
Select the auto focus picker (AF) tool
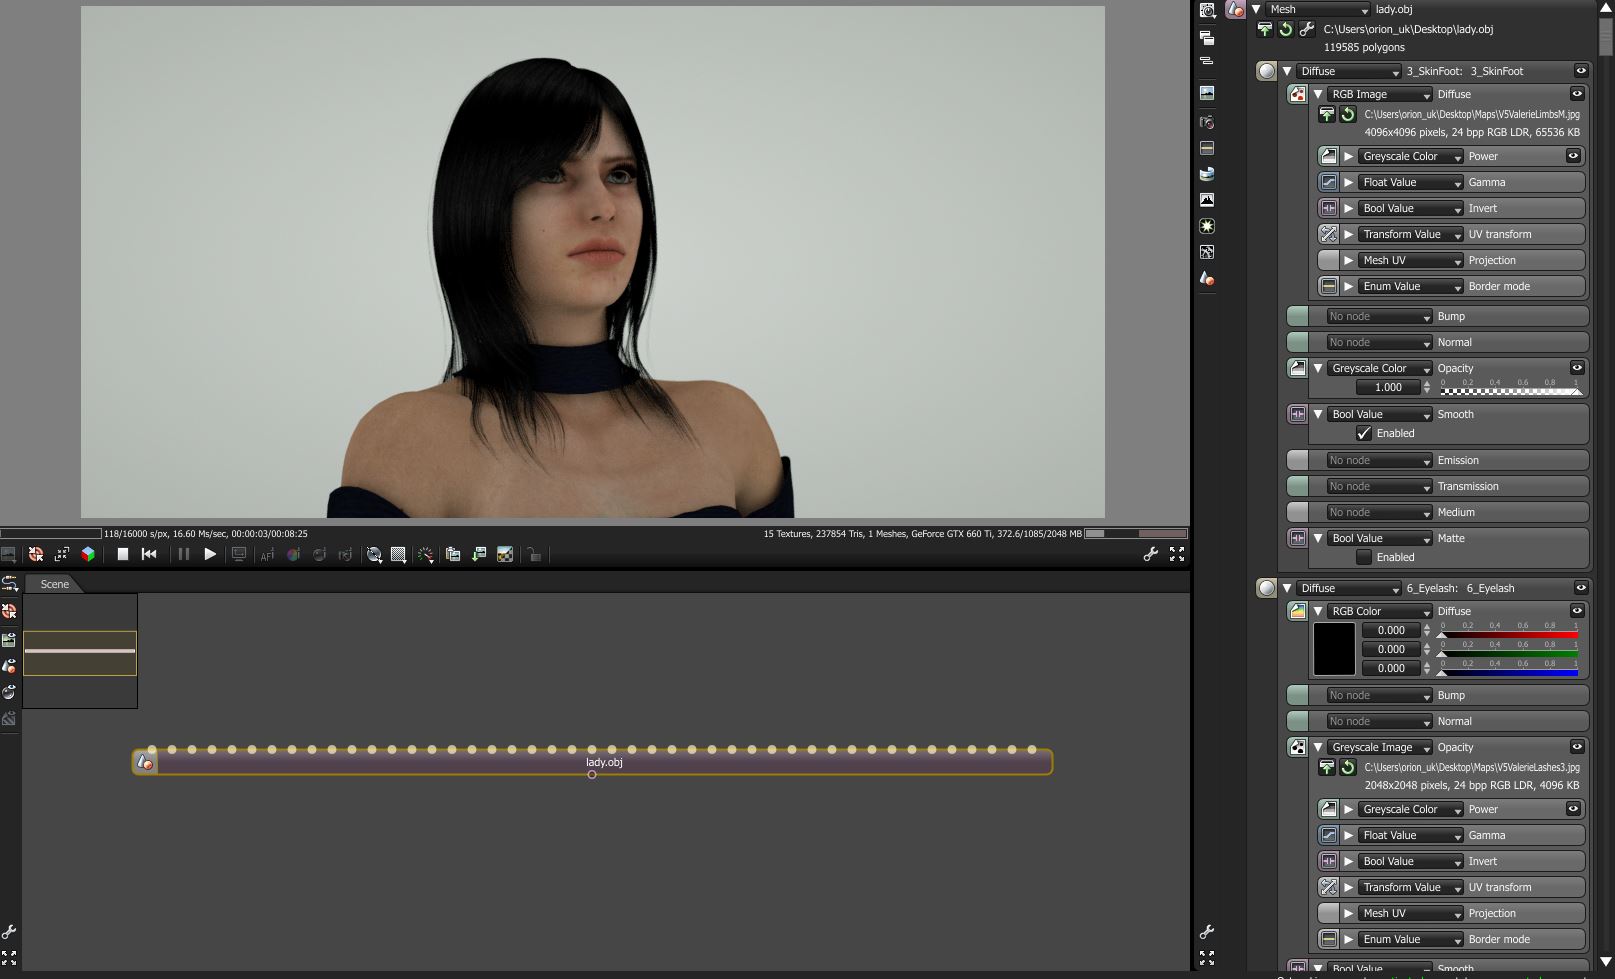tap(267, 554)
